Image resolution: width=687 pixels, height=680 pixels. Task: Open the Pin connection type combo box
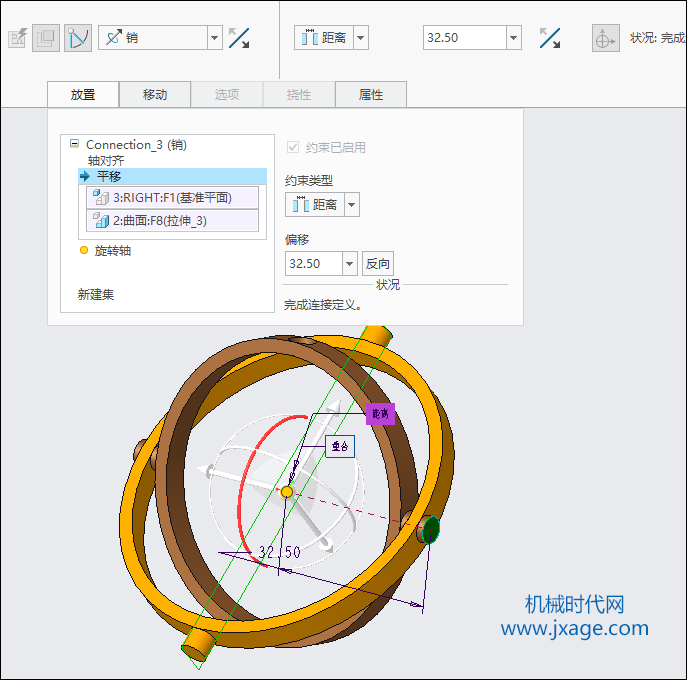tap(160, 38)
